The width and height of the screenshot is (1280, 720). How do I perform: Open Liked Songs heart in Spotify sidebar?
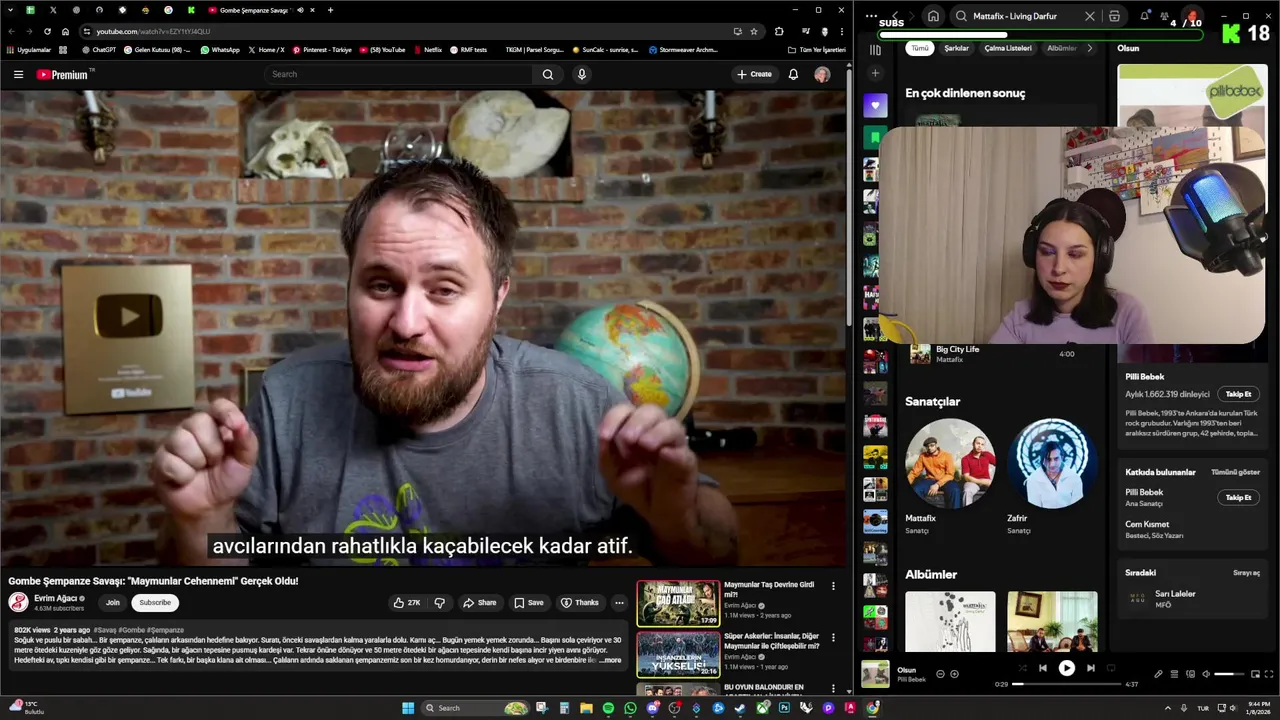(x=875, y=105)
